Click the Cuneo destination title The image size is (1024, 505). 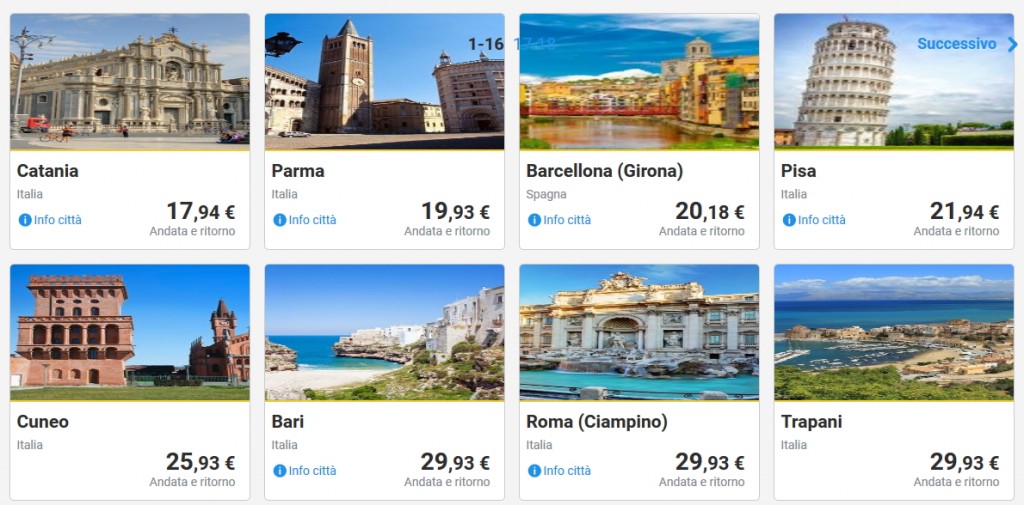pos(43,422)
